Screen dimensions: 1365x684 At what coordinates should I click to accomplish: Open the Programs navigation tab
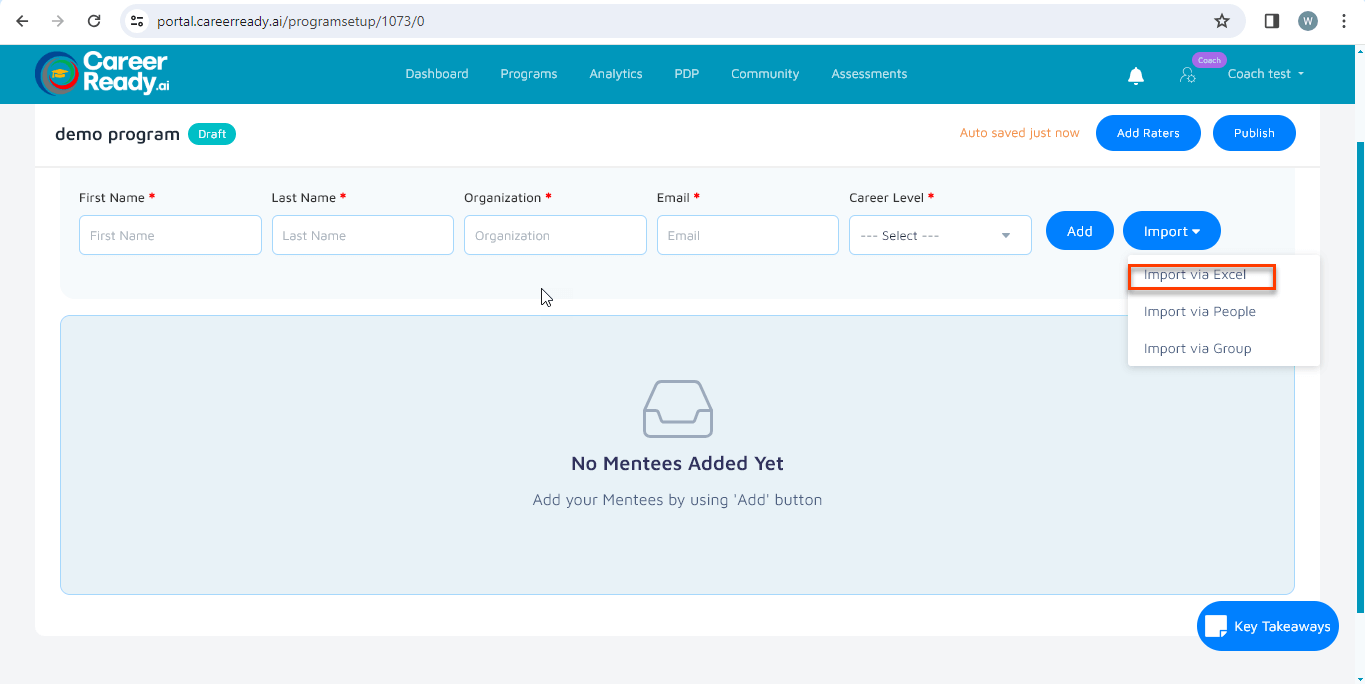pos(529,74)
